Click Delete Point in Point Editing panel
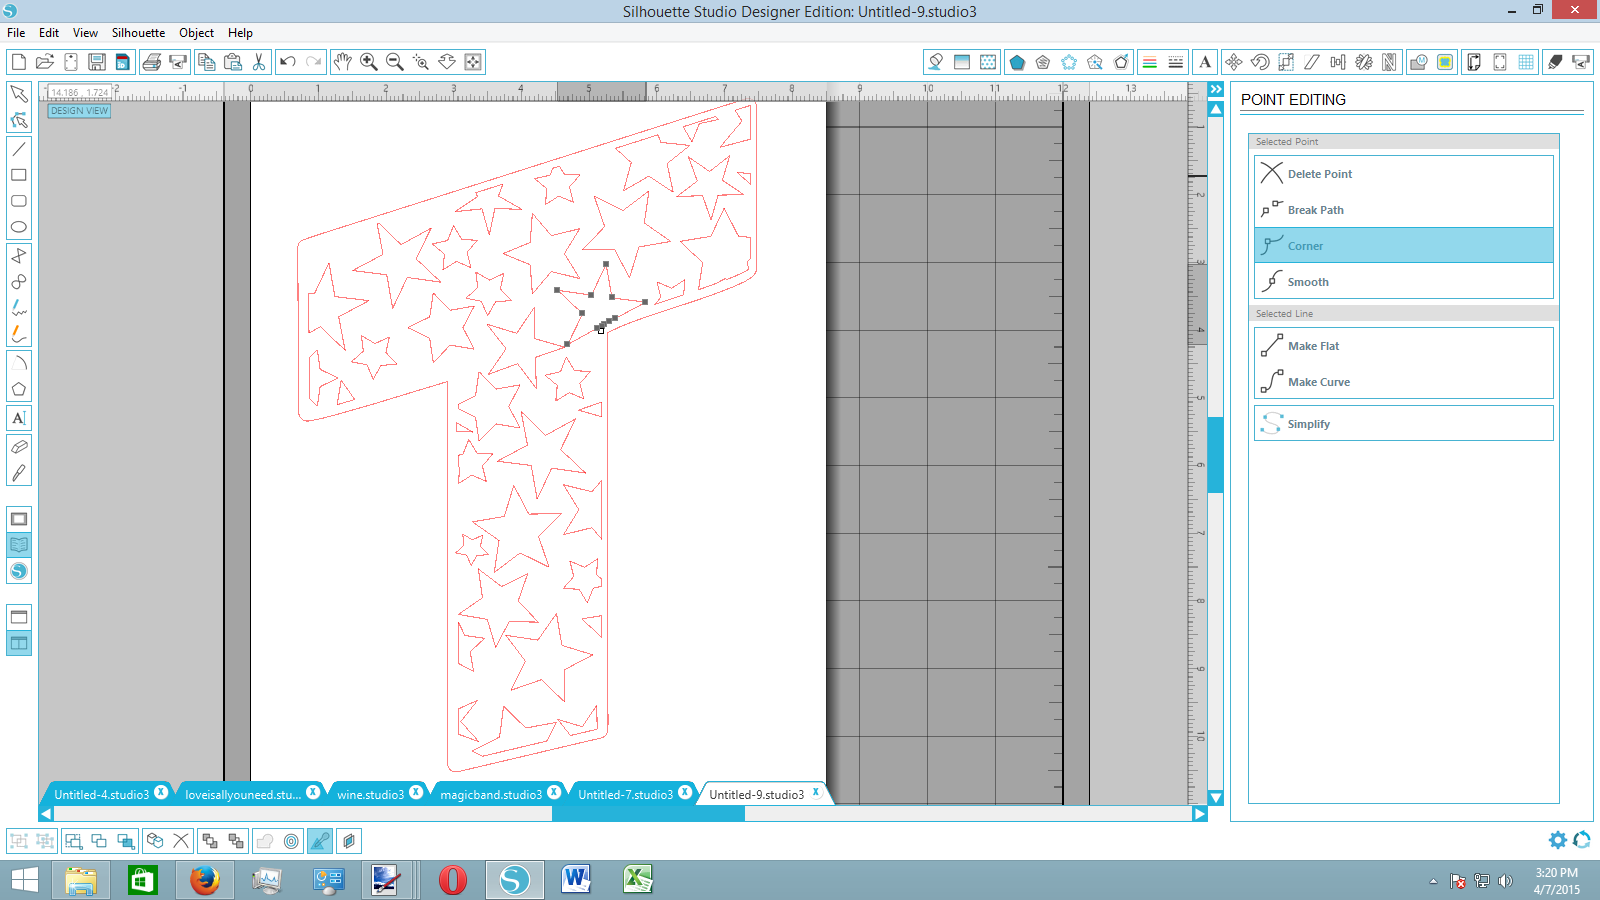Image resolution: width=1600 pixels, height=900 pixels. (1404, 174)
